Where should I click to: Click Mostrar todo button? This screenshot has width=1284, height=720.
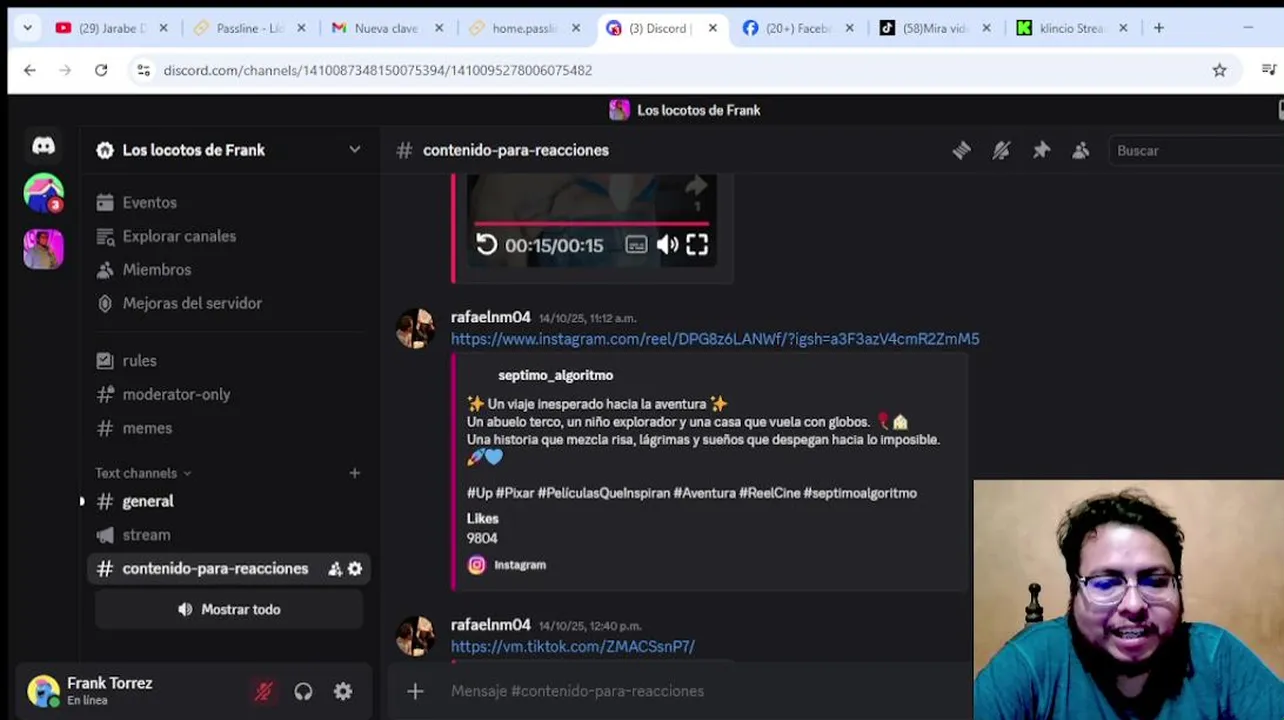pos(229,609)
